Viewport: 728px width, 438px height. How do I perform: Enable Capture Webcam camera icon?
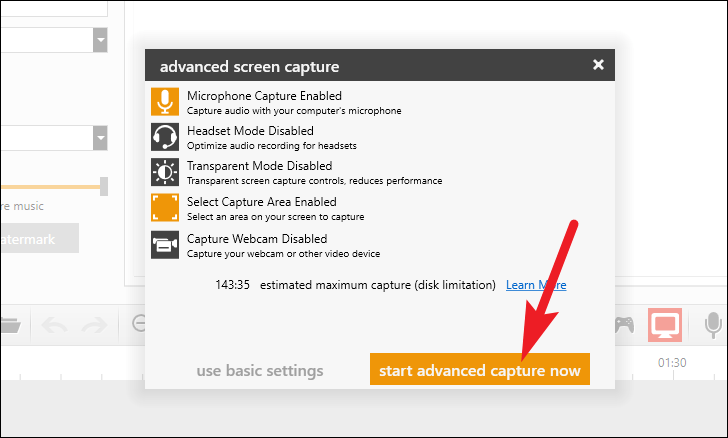164,245
